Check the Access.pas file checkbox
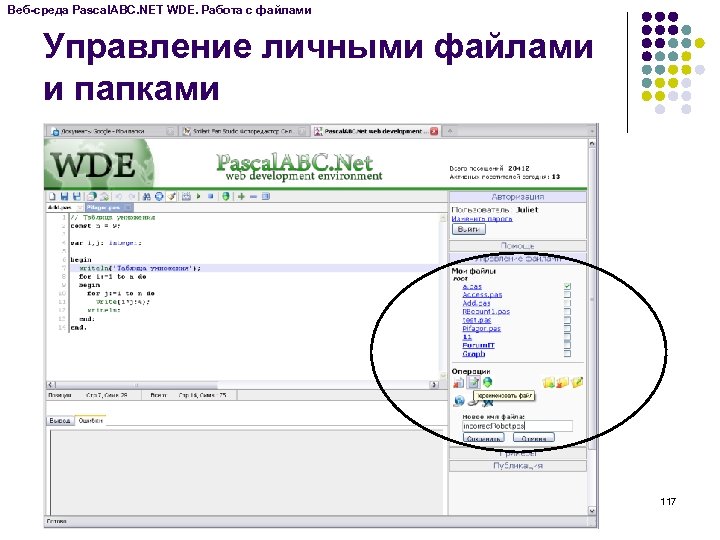 click(568, 294)
